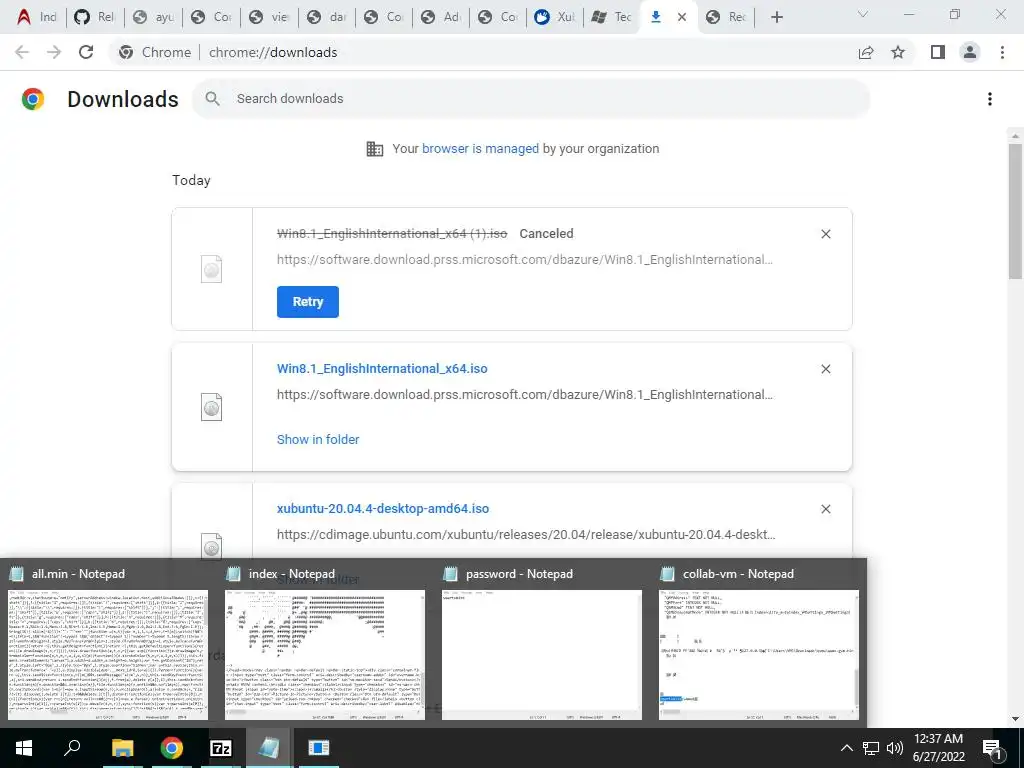Remove xubuntu-20.04.4 entry from list
Screen dimensions: 1024x768
click(x=825, y=509)
